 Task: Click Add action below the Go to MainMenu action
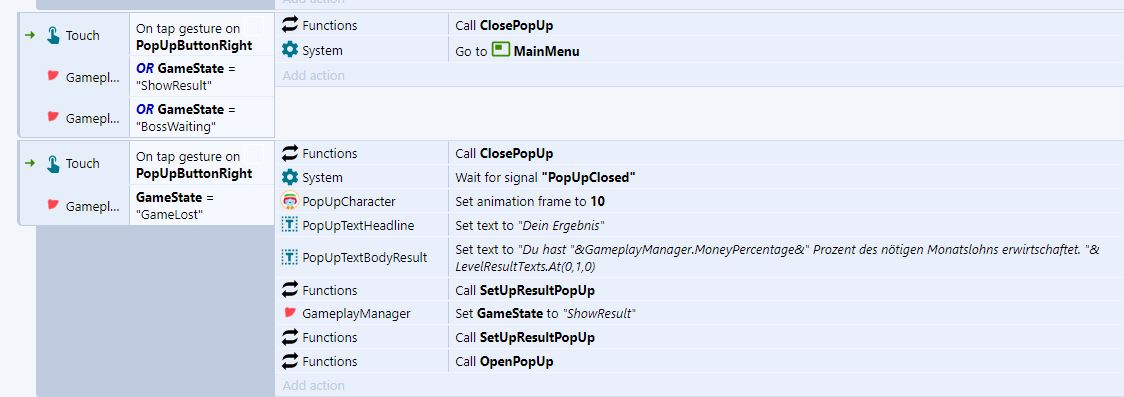click(x=313, y=75)
